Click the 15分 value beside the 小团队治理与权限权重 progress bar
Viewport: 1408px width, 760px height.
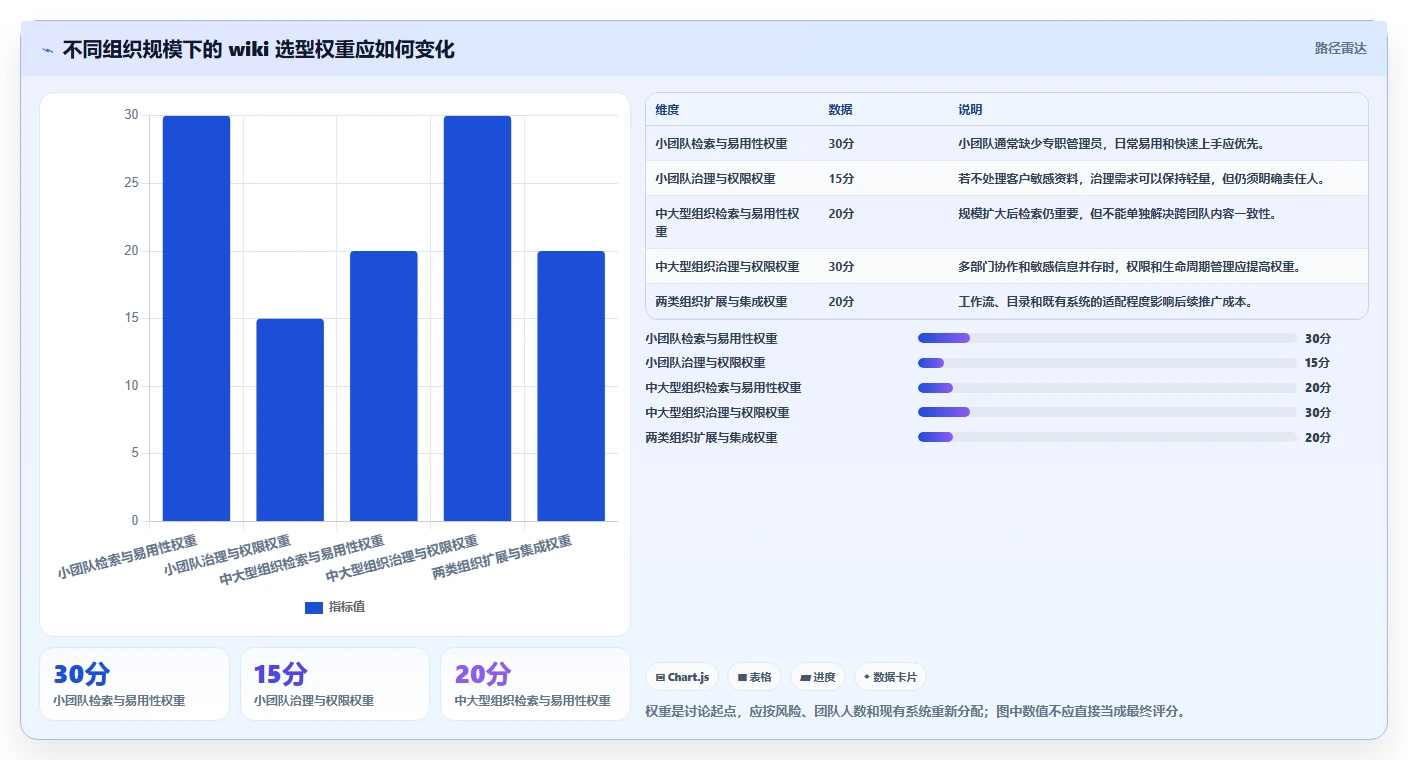1318,363
